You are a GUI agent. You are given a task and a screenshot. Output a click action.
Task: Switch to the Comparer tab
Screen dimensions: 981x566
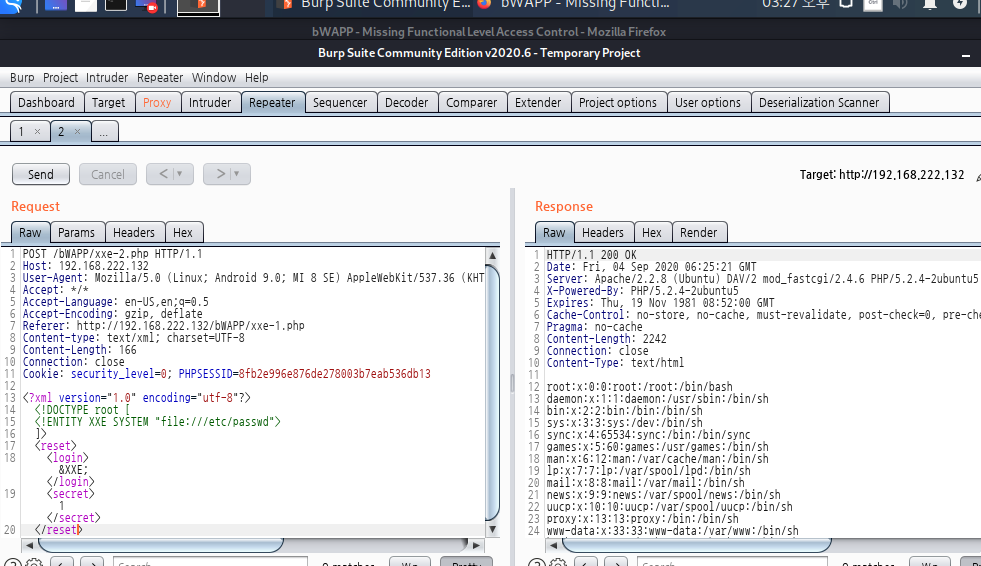[x=472, y=103]
